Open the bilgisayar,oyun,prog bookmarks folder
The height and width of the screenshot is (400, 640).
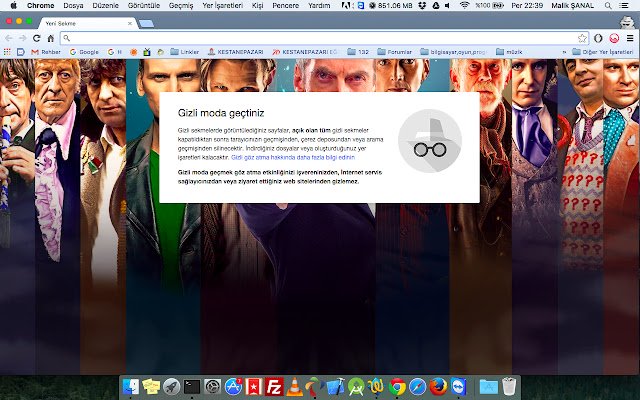pyautogui.click(x=453, y=52)
